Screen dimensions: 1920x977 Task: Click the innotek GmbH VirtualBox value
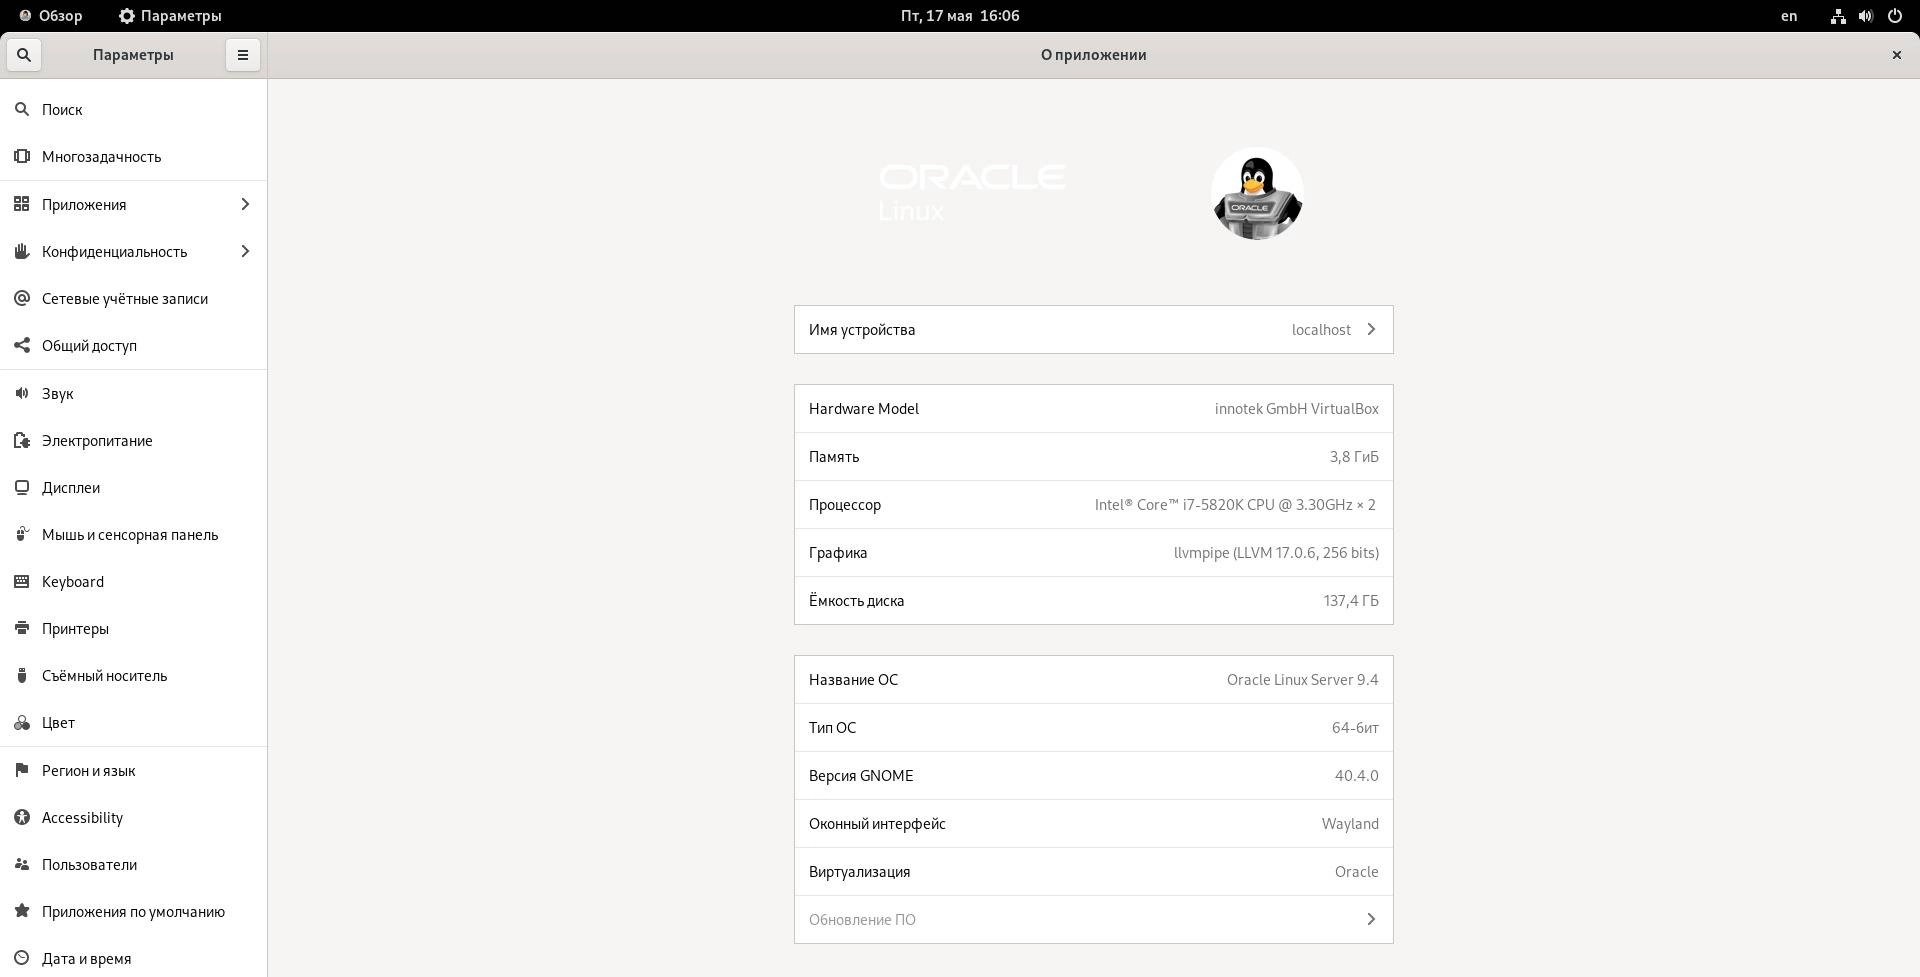point(1297,409)
